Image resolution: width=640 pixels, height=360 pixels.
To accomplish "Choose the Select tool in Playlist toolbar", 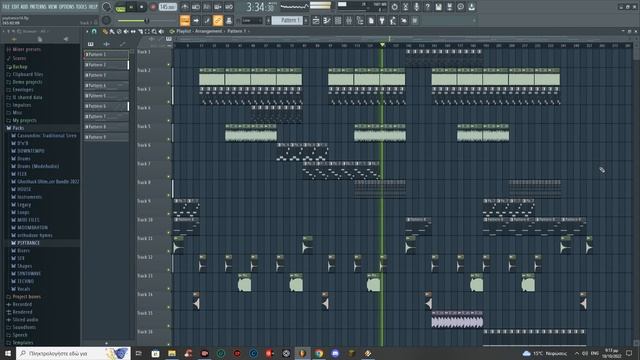I will coord(147,31).
